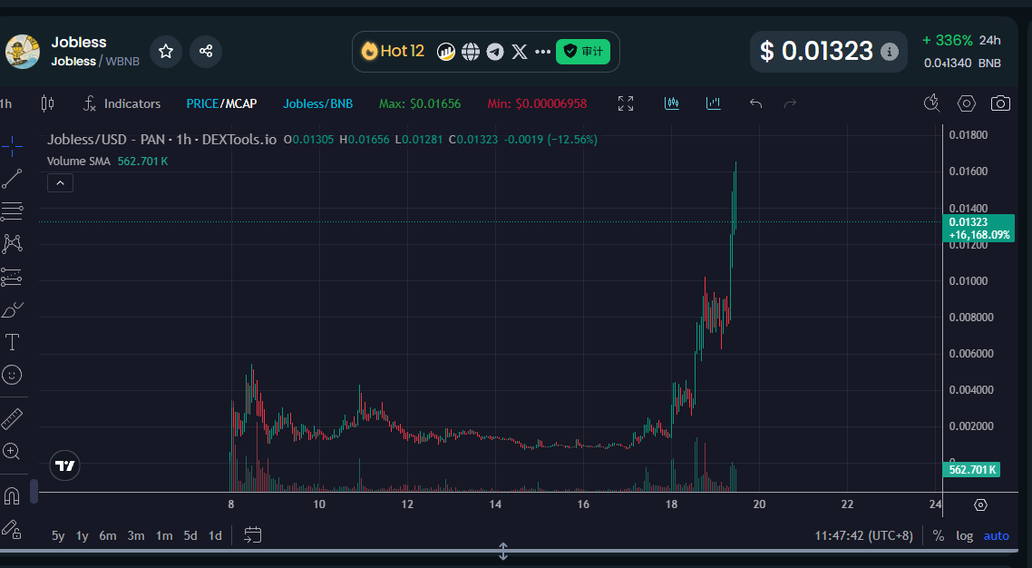Select the pattern drawing tool
The height and width of the screenshot is (568, 1032).
[x=12, y=244]
